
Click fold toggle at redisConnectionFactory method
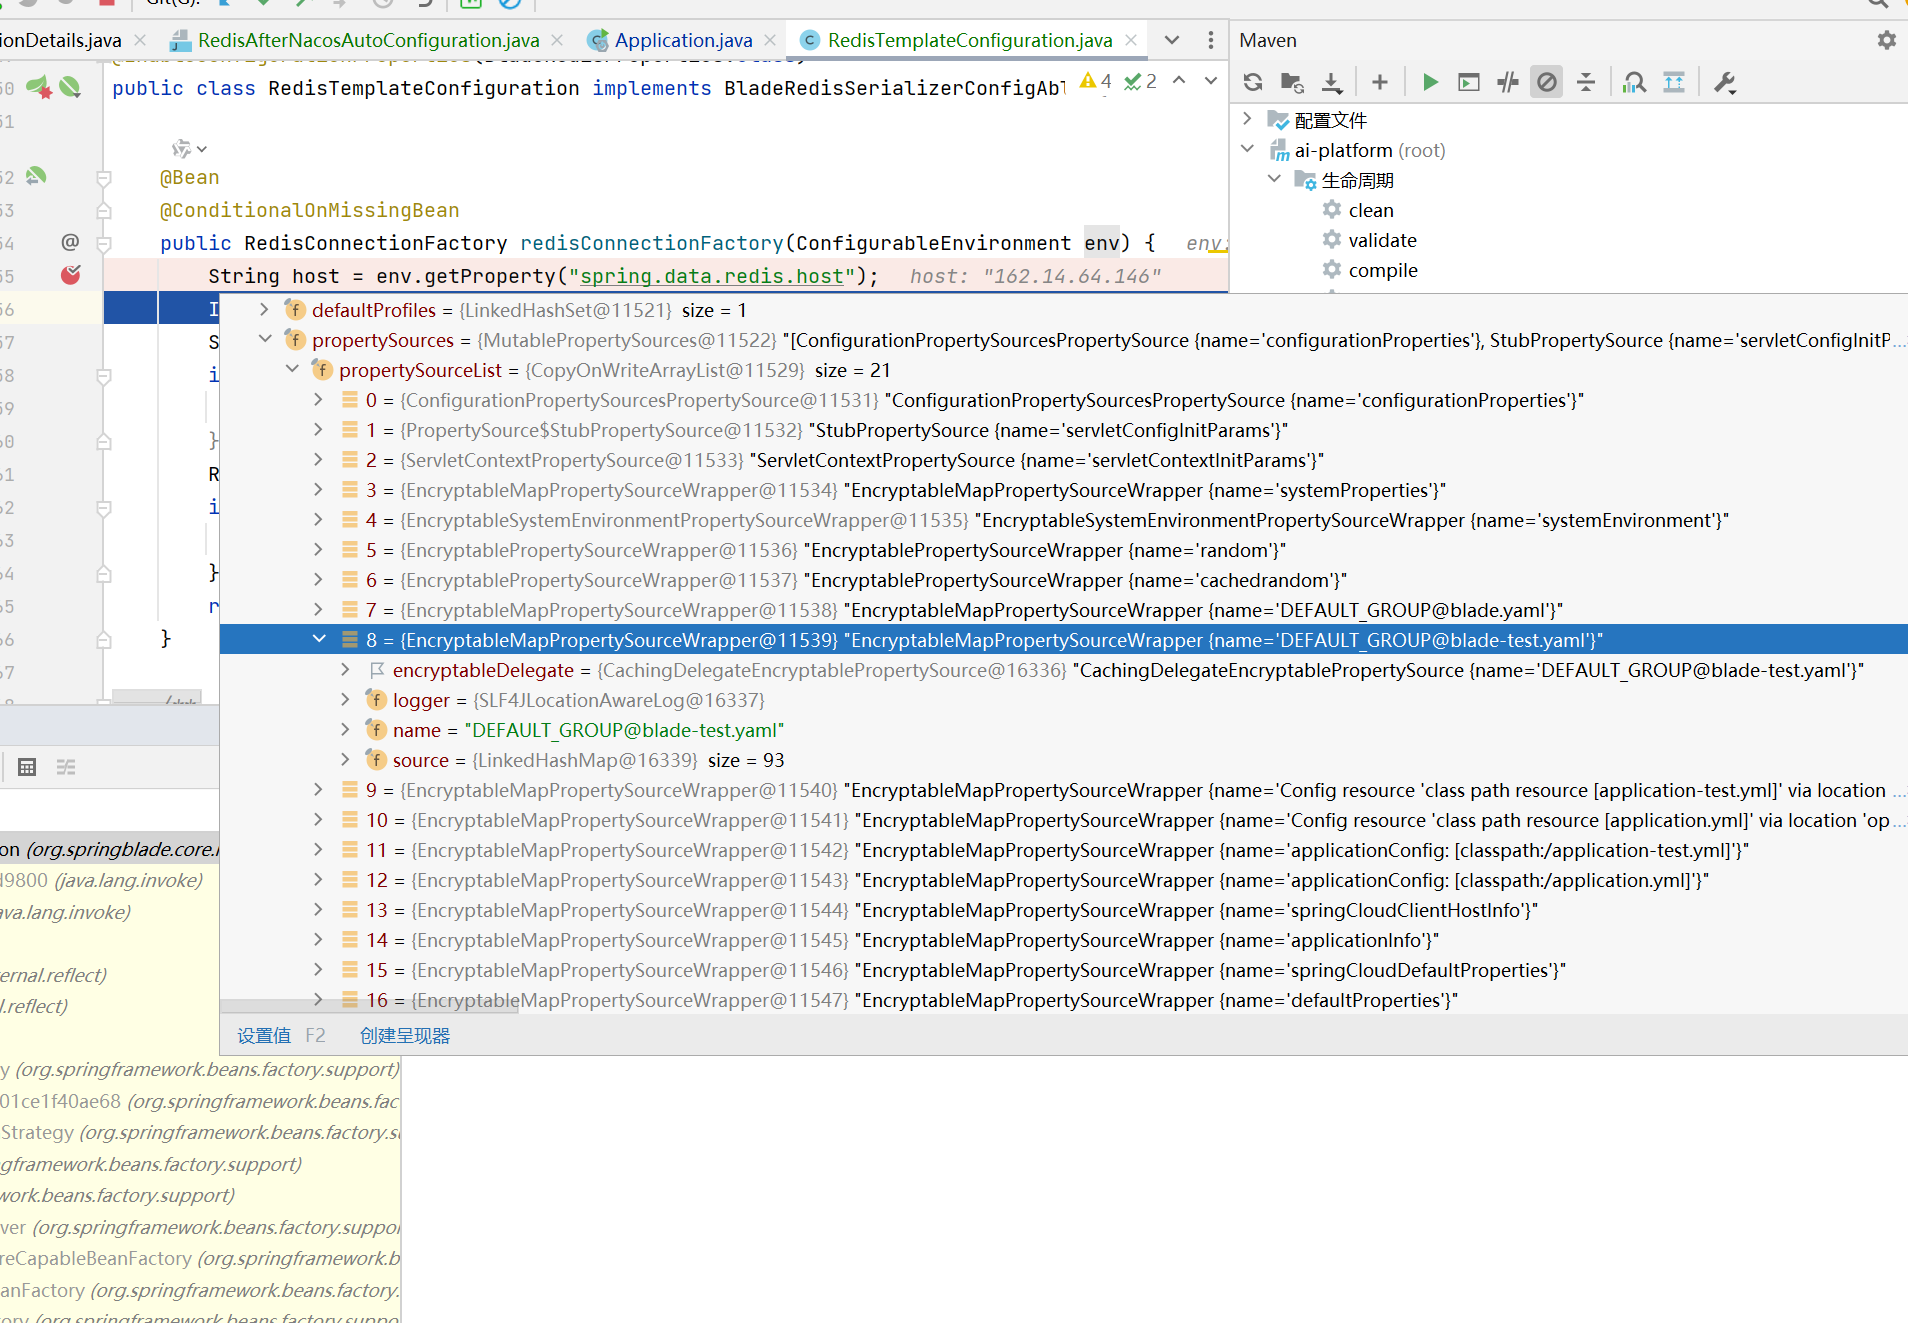tap(103, 242)
